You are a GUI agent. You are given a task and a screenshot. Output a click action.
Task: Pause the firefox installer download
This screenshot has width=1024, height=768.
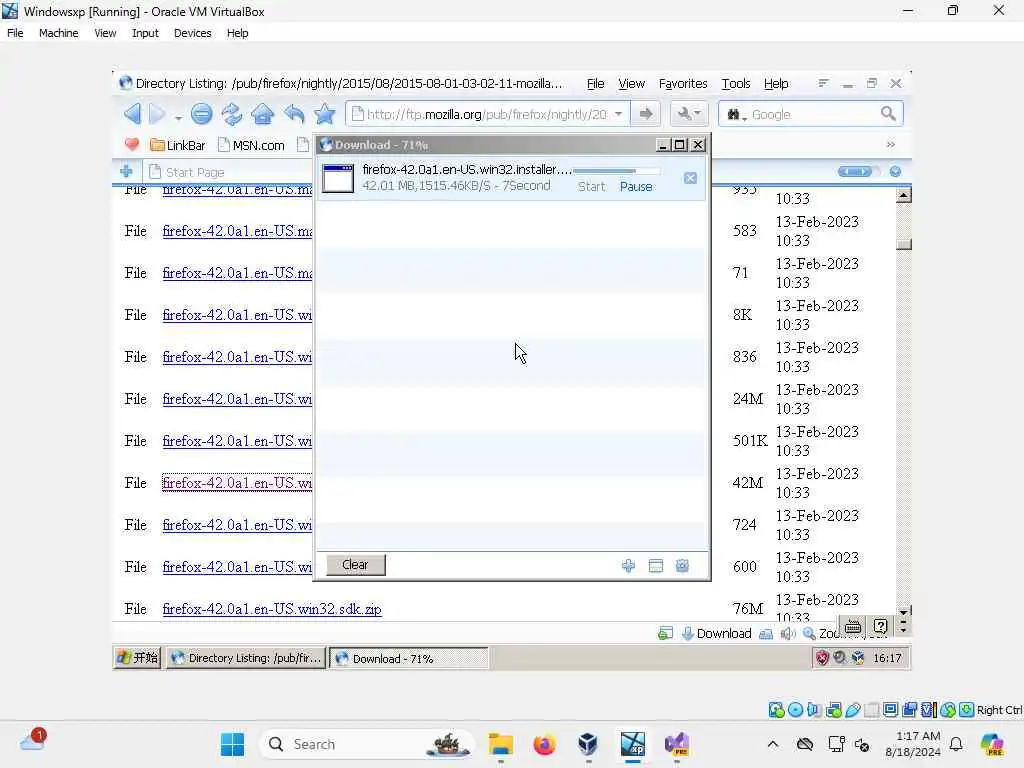pos(635,186)
